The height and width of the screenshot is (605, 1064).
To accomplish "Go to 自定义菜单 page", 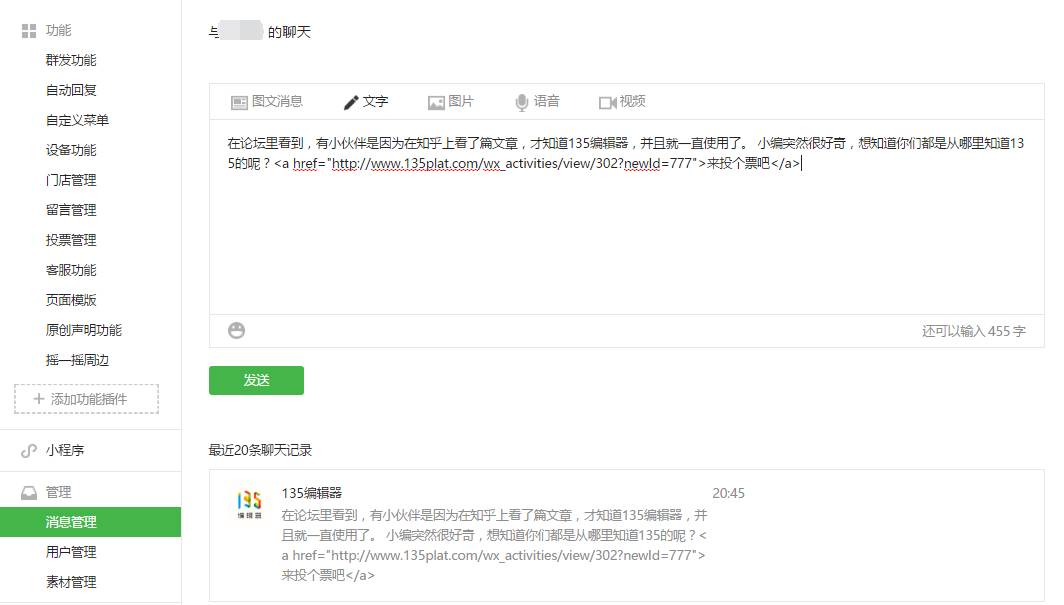I will coord(77,120).
